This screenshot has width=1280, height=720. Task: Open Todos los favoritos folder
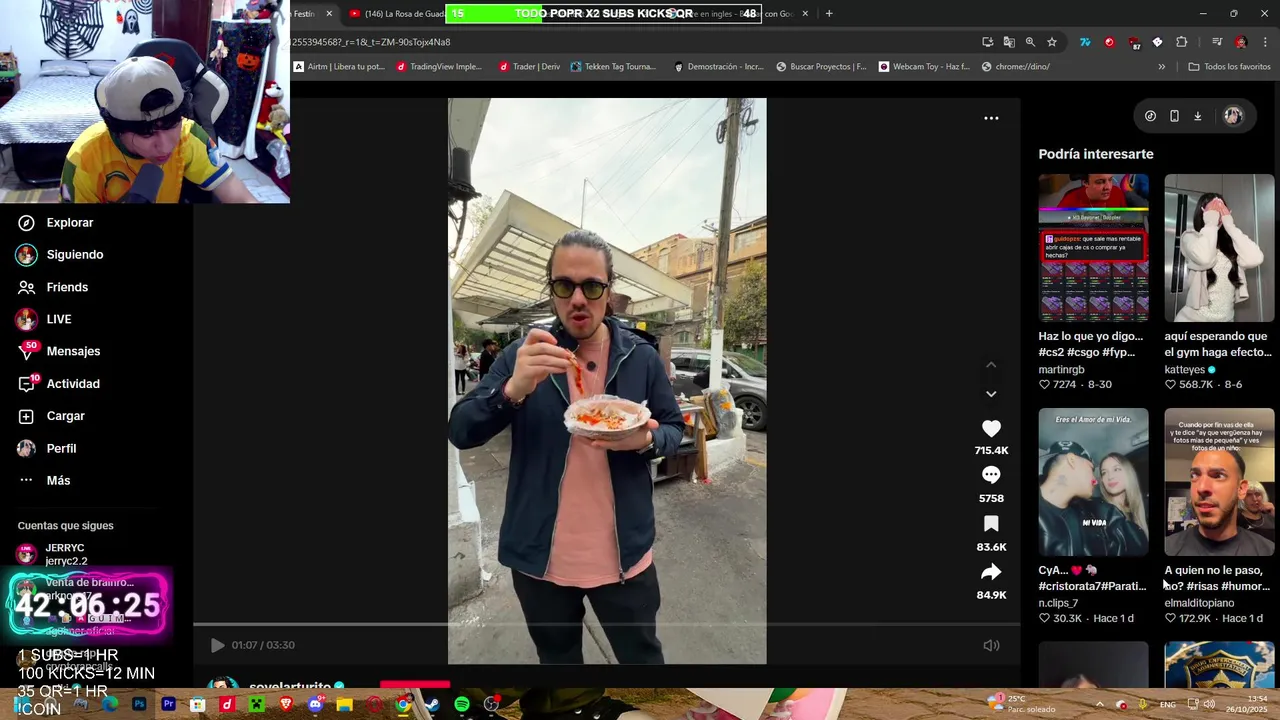(x=1229, y=67)
